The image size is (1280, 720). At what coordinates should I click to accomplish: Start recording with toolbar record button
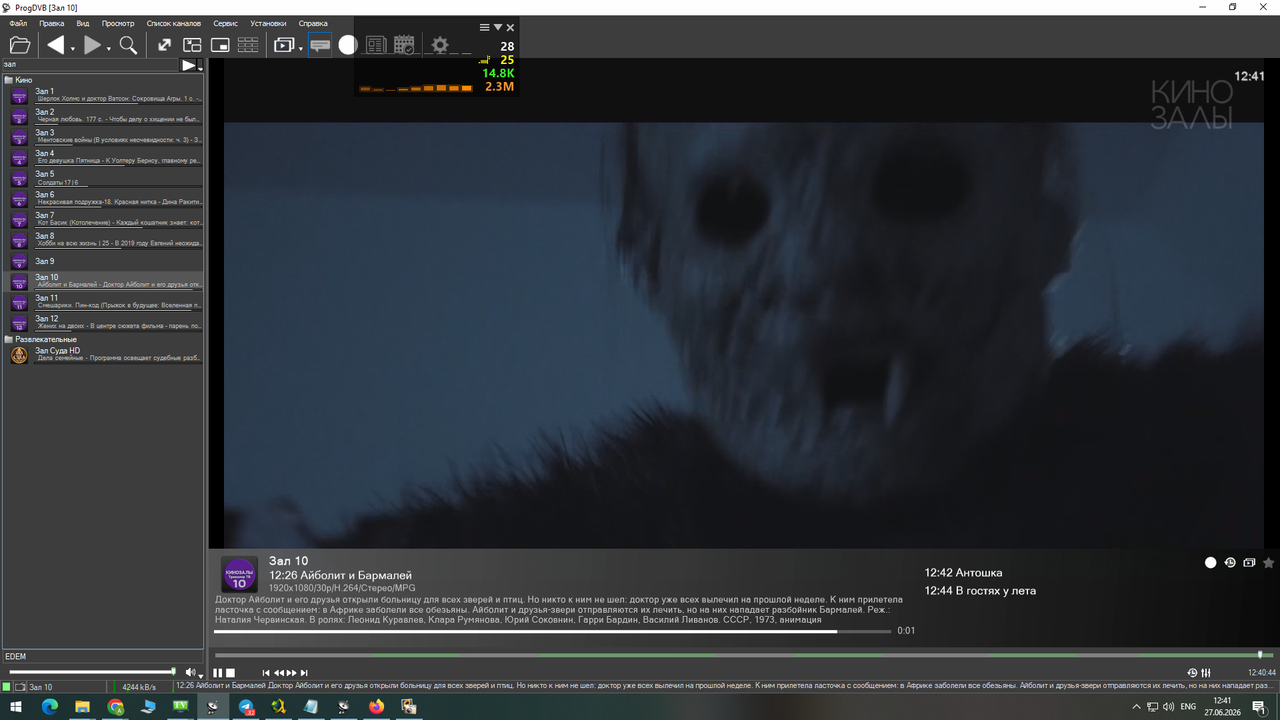pyautogui.click(x=348, y=45)
